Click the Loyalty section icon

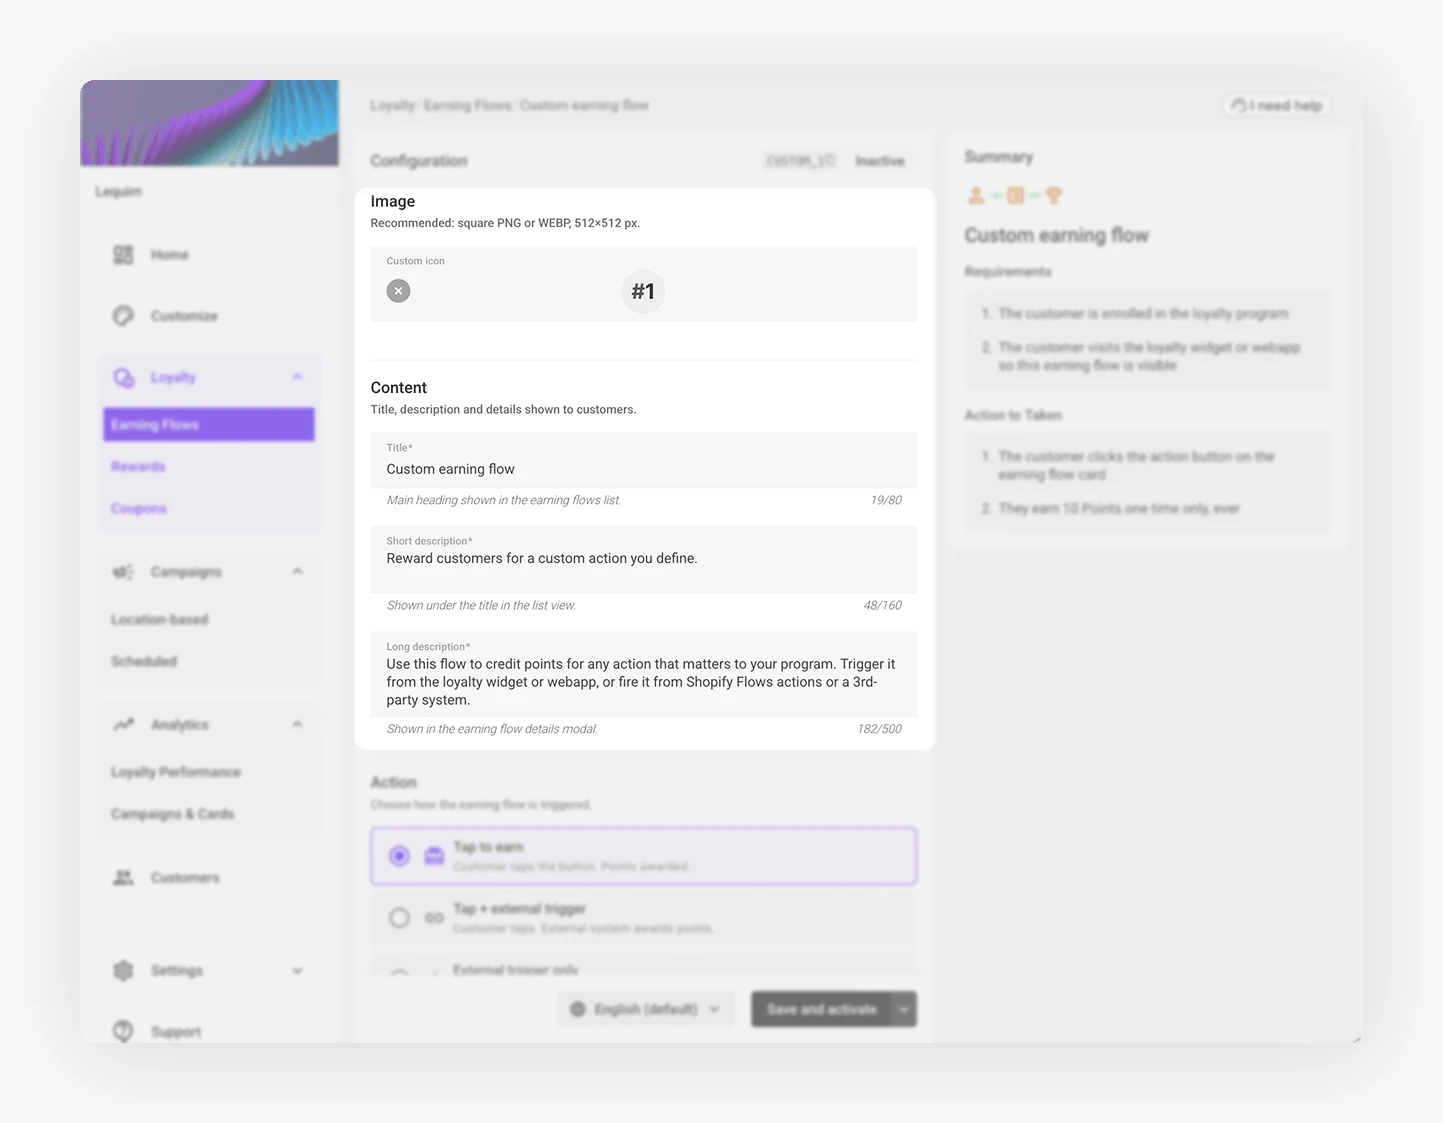pos(123,377)
